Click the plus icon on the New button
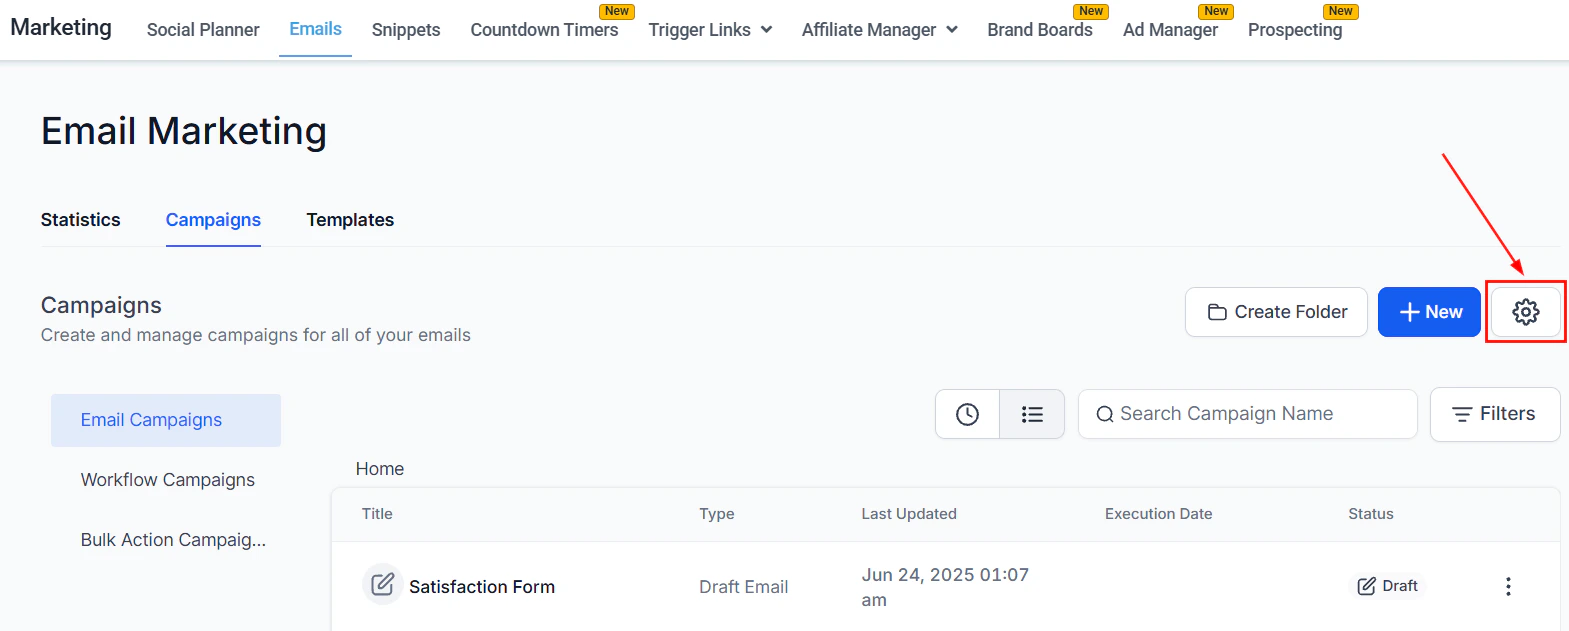 pyautogui.click(x=1409, y=311)
